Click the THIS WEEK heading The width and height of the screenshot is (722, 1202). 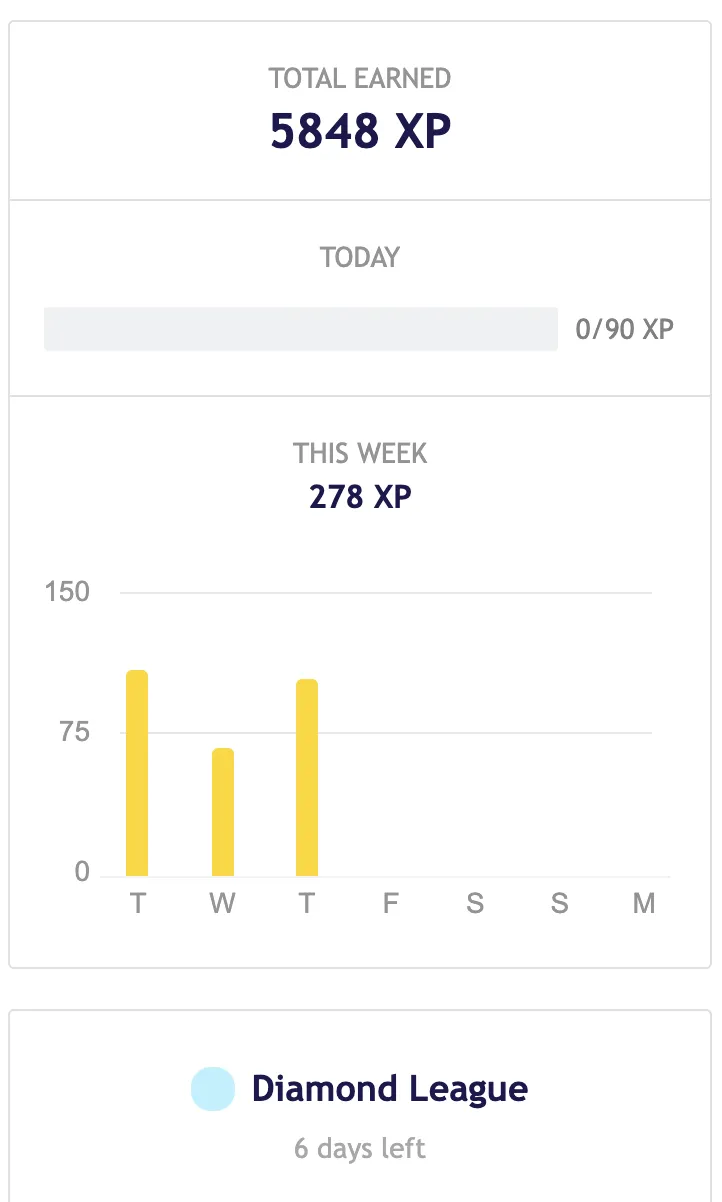(360, 453)
